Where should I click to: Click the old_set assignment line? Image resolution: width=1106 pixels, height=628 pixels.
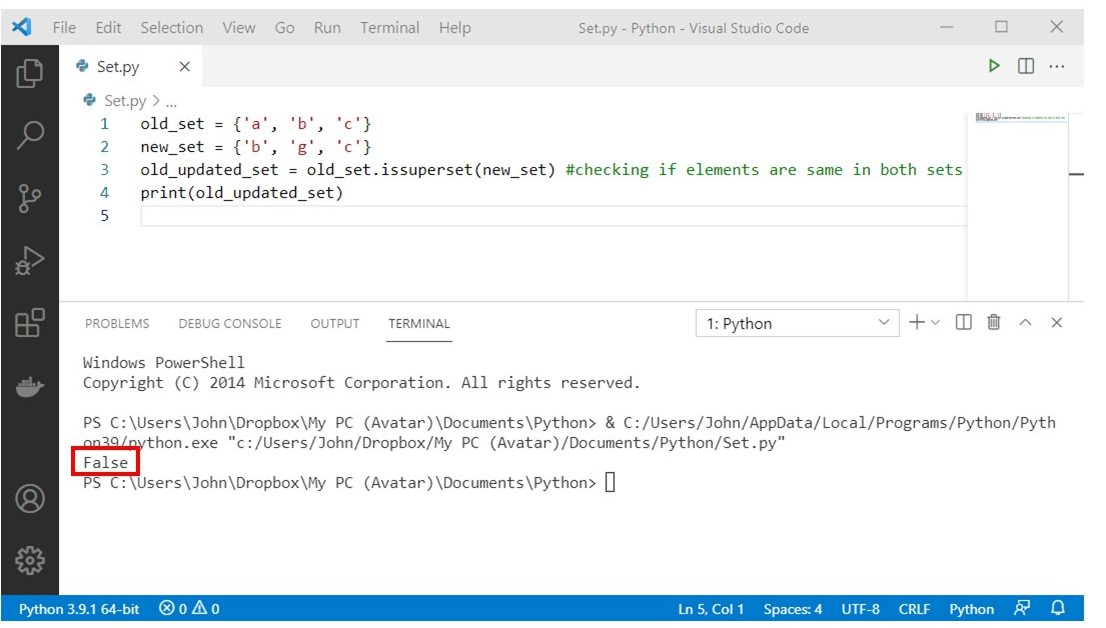tap(255, 124)
